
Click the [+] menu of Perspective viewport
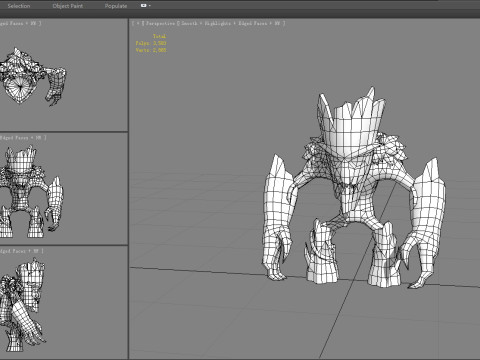pyautogui.click(x=137, y=23)
